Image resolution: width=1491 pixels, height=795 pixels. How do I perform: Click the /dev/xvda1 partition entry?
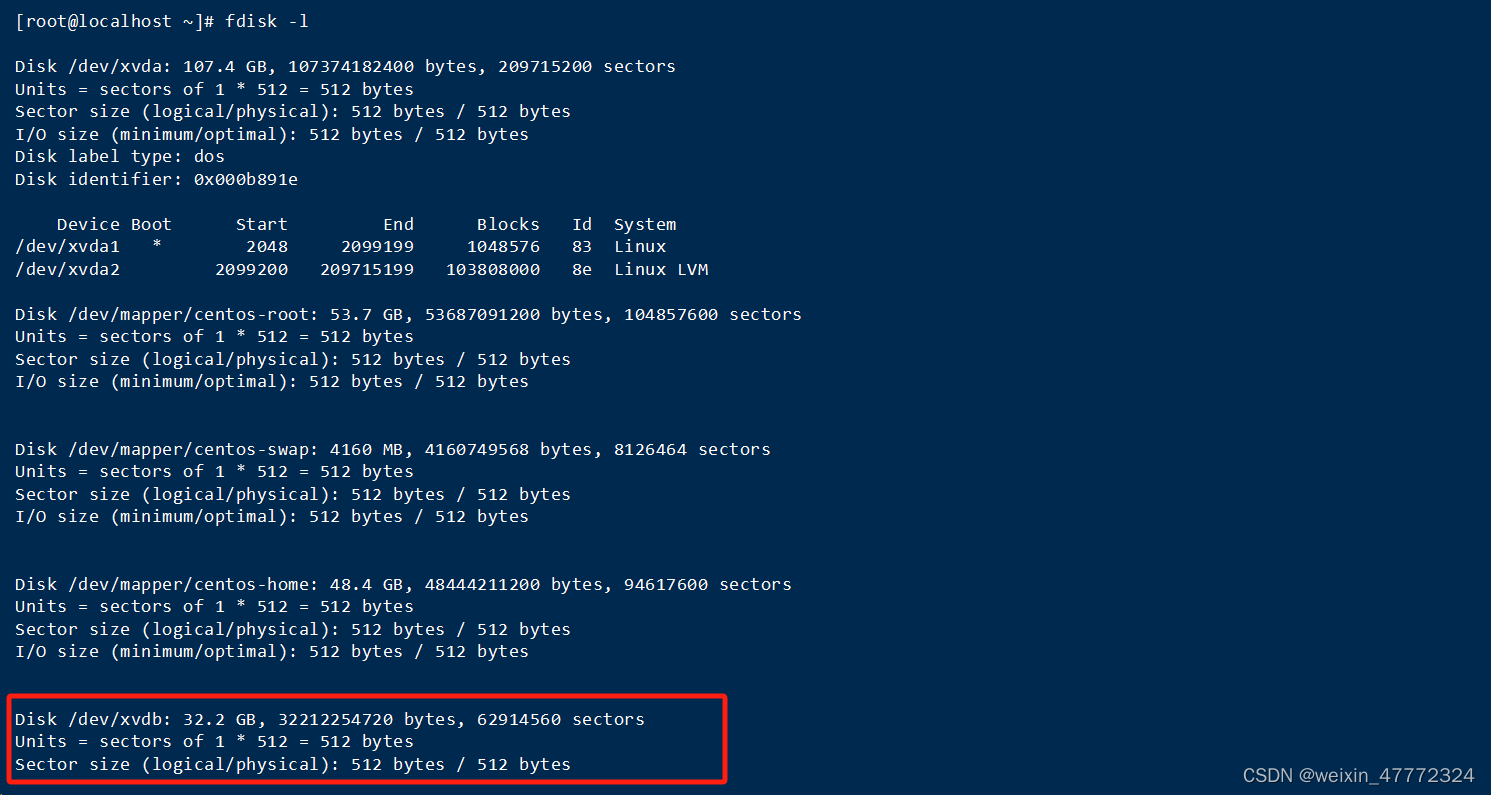(67, 246)
